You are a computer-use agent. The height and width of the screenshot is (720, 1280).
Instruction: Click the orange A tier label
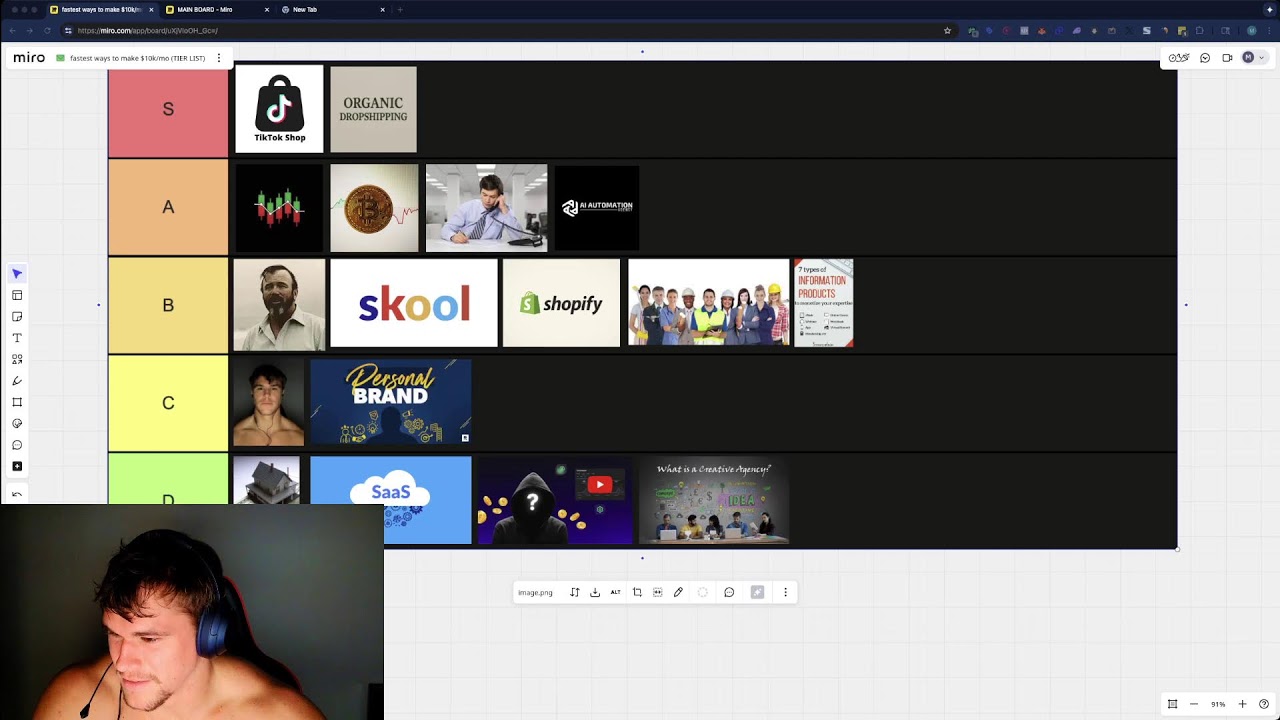click(168, 207)
